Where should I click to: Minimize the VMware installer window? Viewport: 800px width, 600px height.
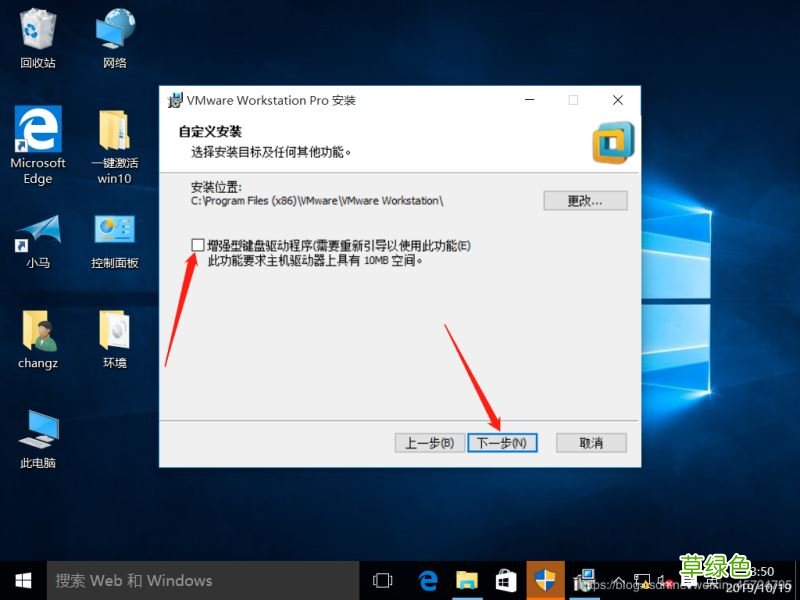(530, 100)
